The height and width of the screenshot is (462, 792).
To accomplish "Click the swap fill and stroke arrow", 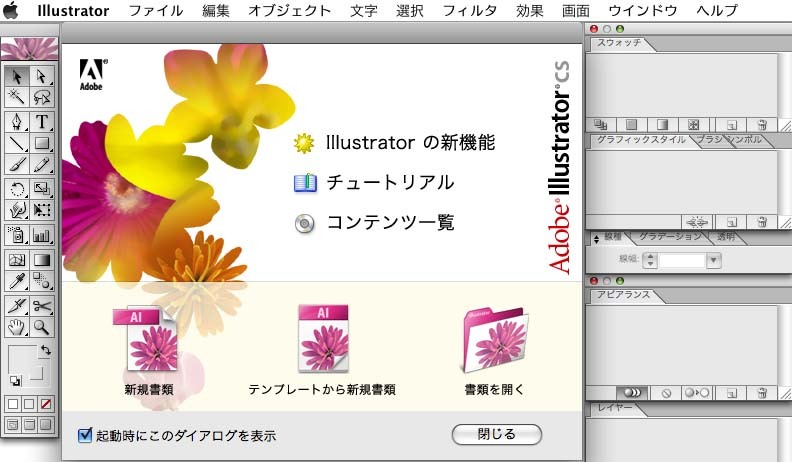I will 45,349.
